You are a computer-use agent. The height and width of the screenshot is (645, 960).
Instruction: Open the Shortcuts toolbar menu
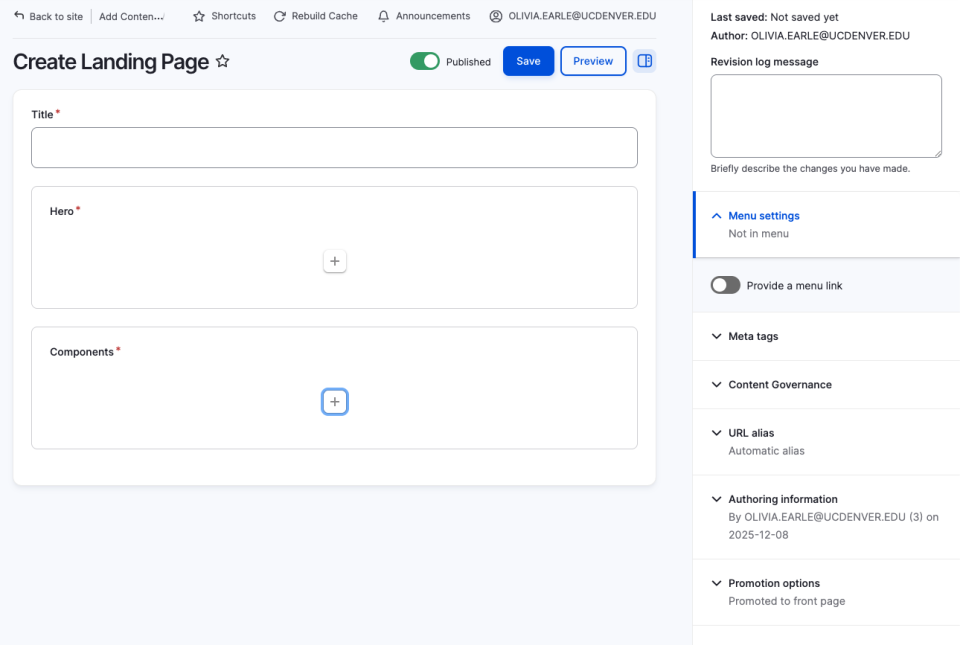pyautogui.click(x=225, y=17)
